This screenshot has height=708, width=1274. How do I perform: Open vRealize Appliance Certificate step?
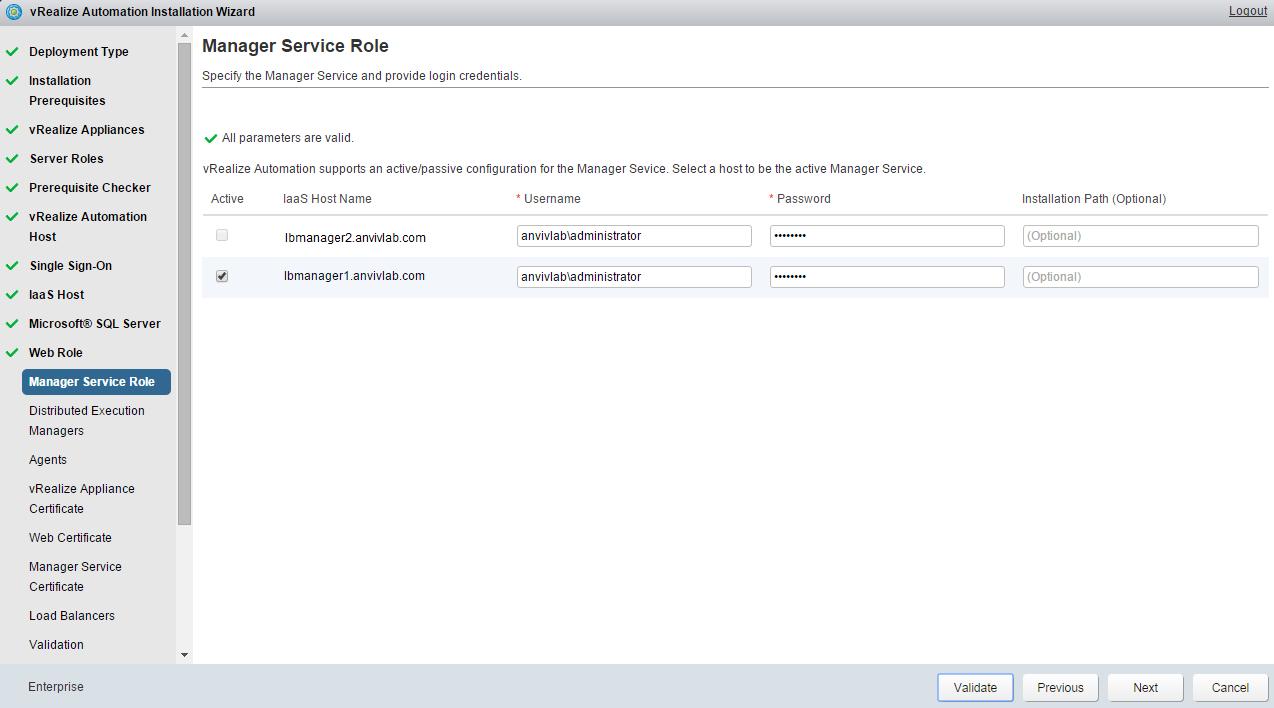click(82, 499)
